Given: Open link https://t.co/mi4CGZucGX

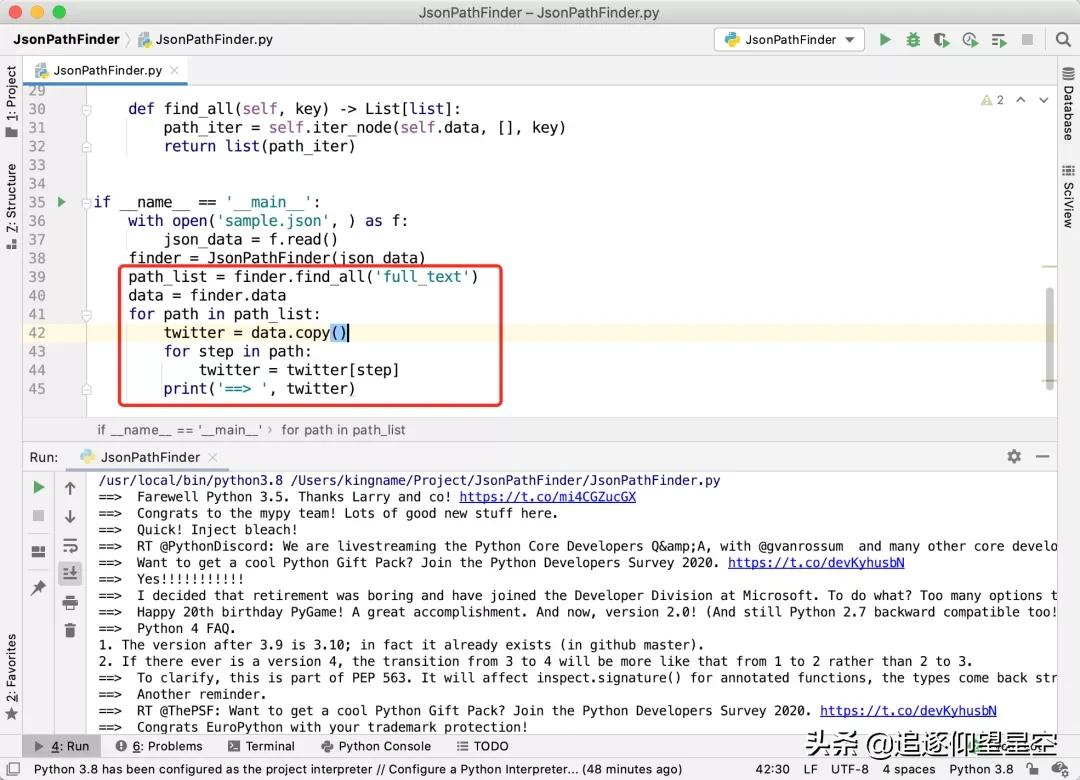Looking at the screenshot, I should (547, 497).
